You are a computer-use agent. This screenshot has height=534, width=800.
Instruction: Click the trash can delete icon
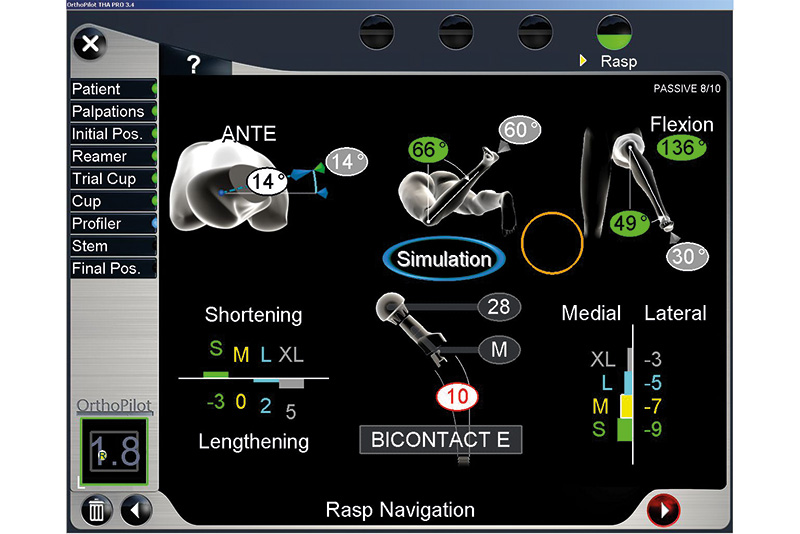[x=96, y=510]
